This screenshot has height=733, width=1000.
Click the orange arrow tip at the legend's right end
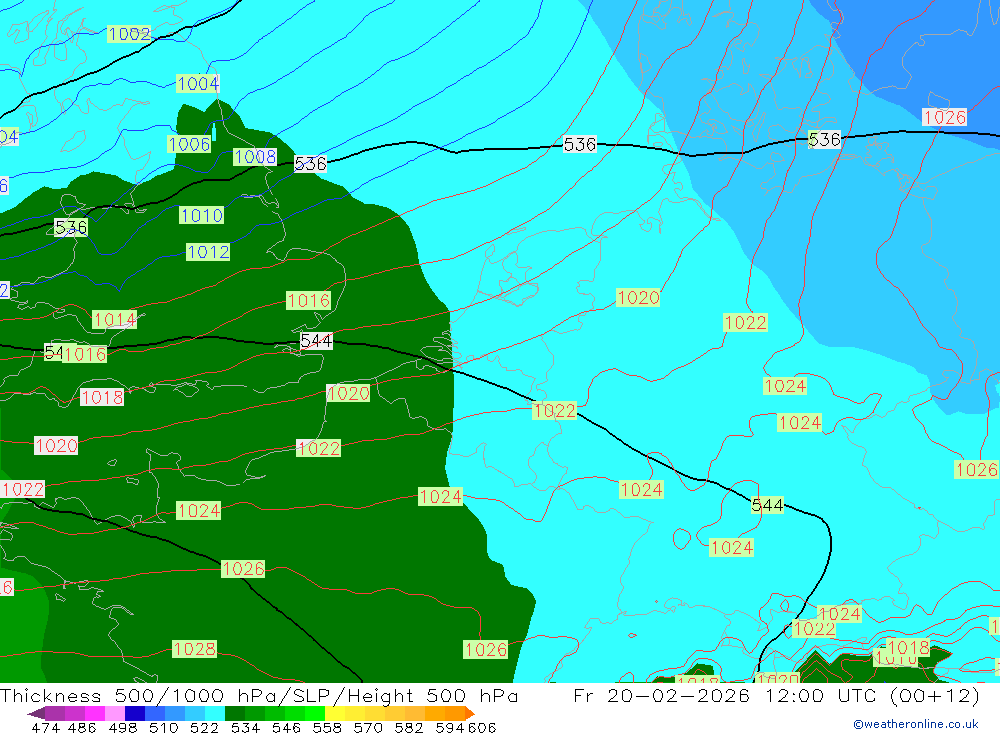point(469,713)
